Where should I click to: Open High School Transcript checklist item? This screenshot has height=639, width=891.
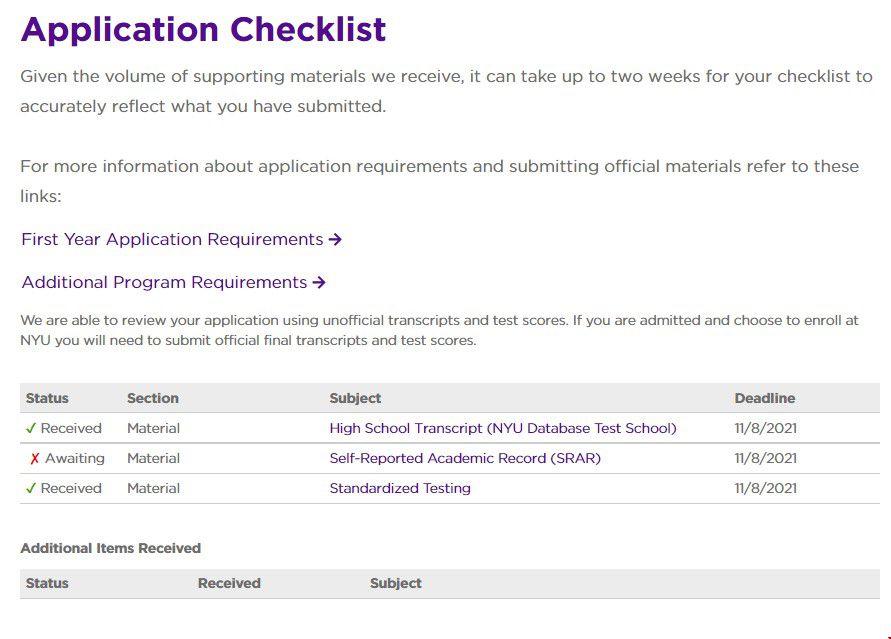pyautogui.click(x=503, y=428)
